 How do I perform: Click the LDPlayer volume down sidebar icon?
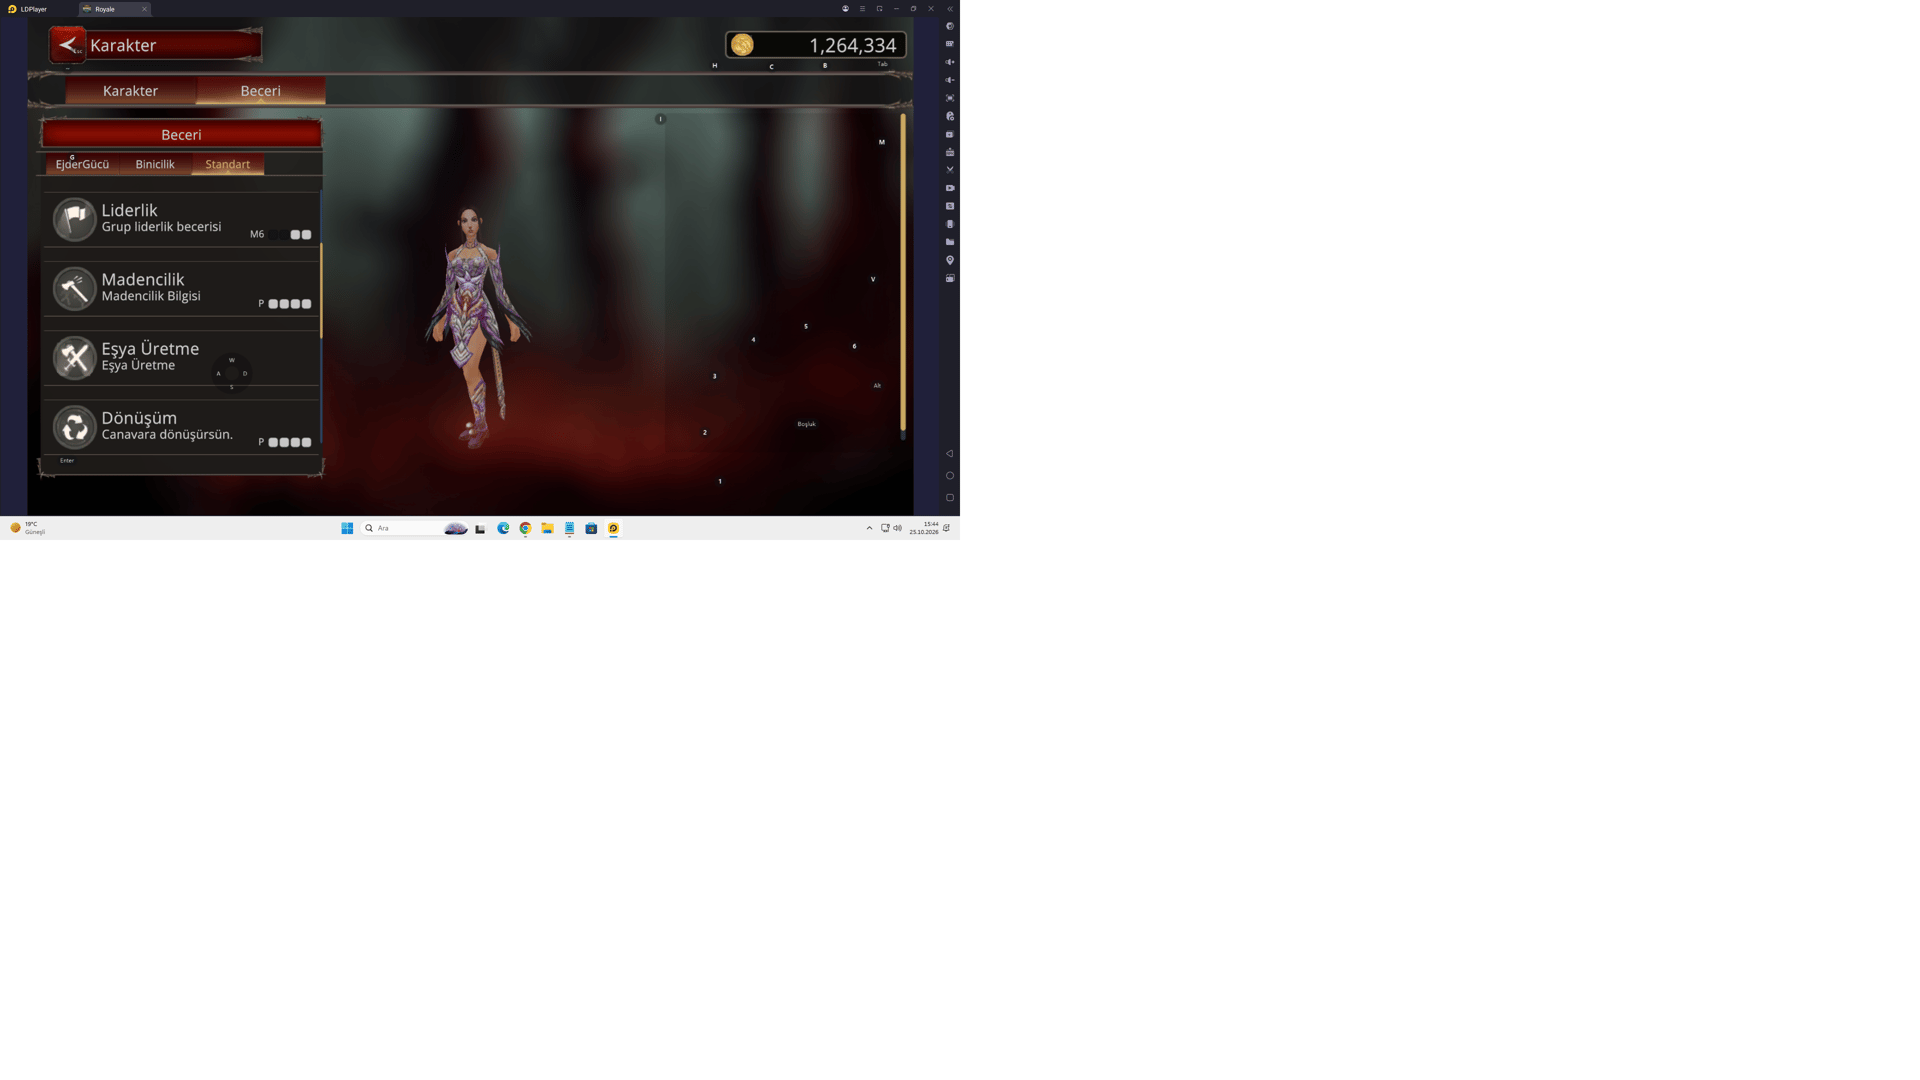coord(950,80)
